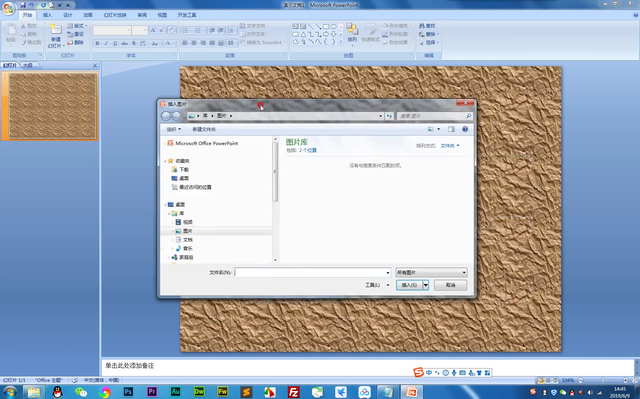640x399 pixels.
Task: Open QQ penguin icon in the taskbar
Action: [58, 392]
